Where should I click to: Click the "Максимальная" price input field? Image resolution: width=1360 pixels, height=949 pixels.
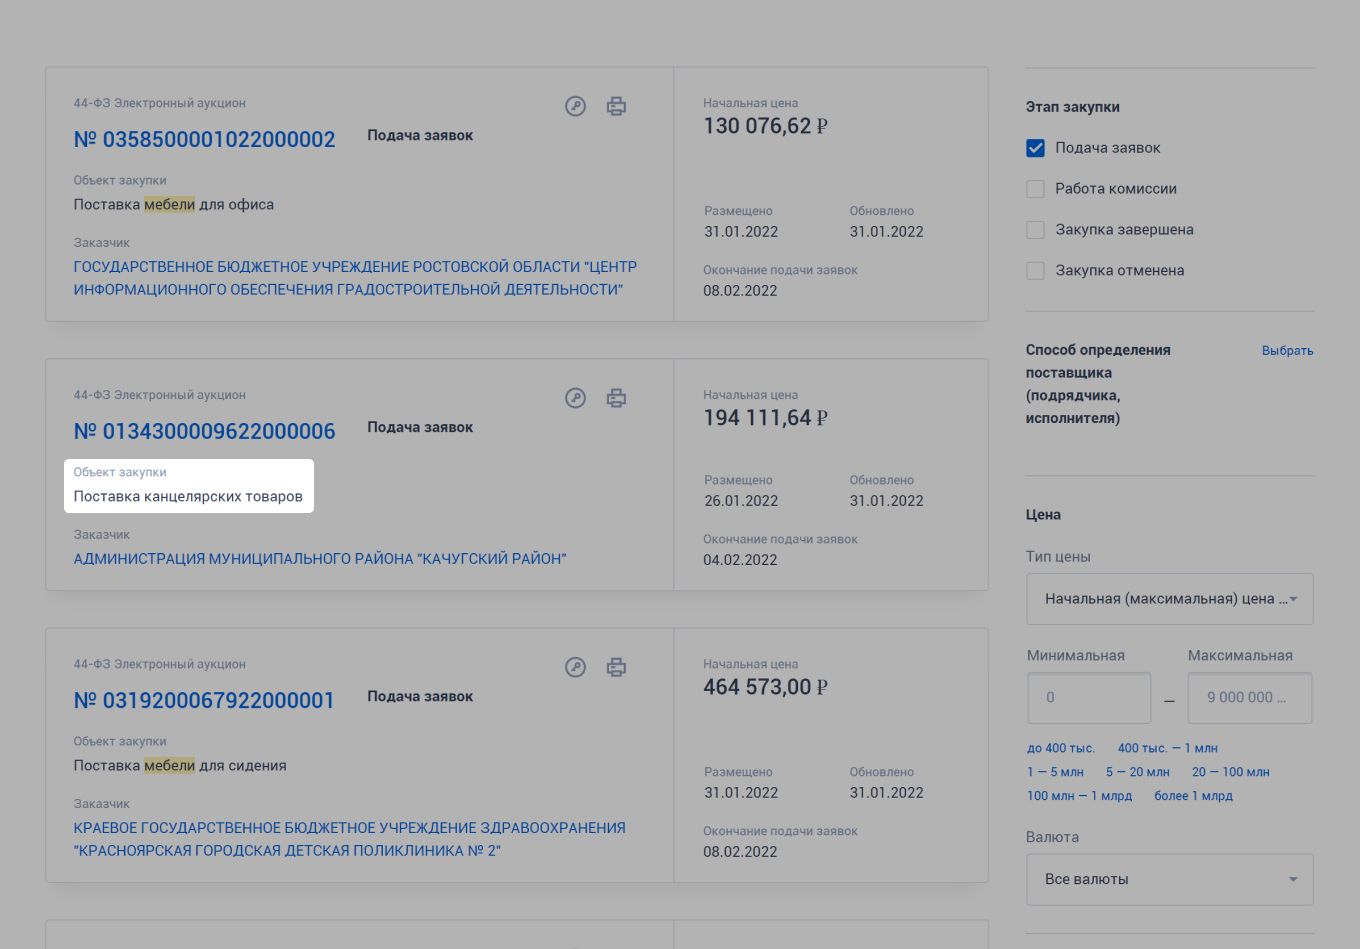coord(1249,698)
